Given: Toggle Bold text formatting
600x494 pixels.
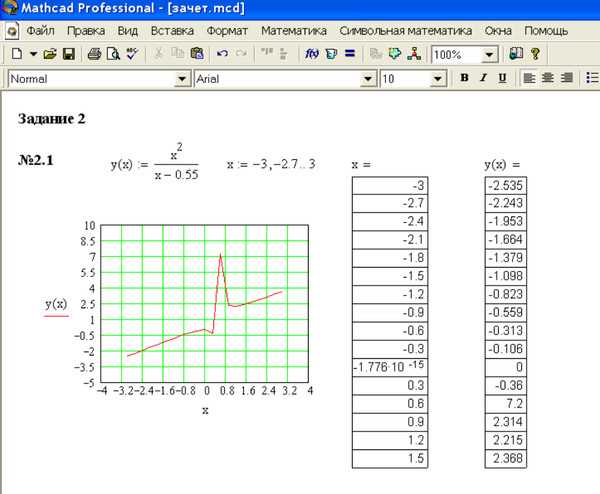Looking at the screenshot, I should click(464, 78).
